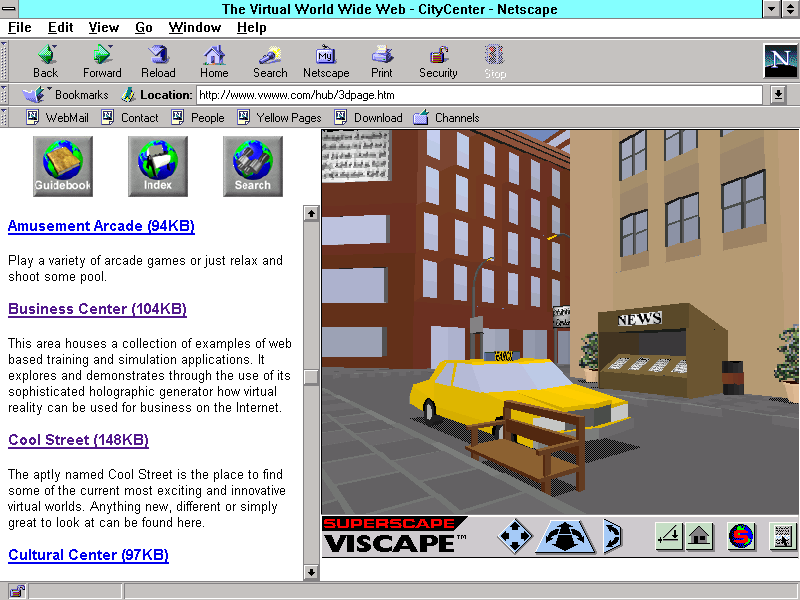This screenshot has width=800, height=600.
Task: Click the Superscape Viscape logo
Action: click(x=395, y=535)
